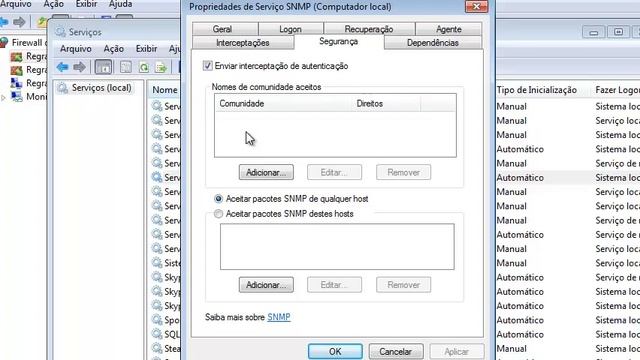Select the service row starting with Sist
Image resolution: width=640 pixels, height=360 pixels.
pyautogui.click(x=165, y=262)
